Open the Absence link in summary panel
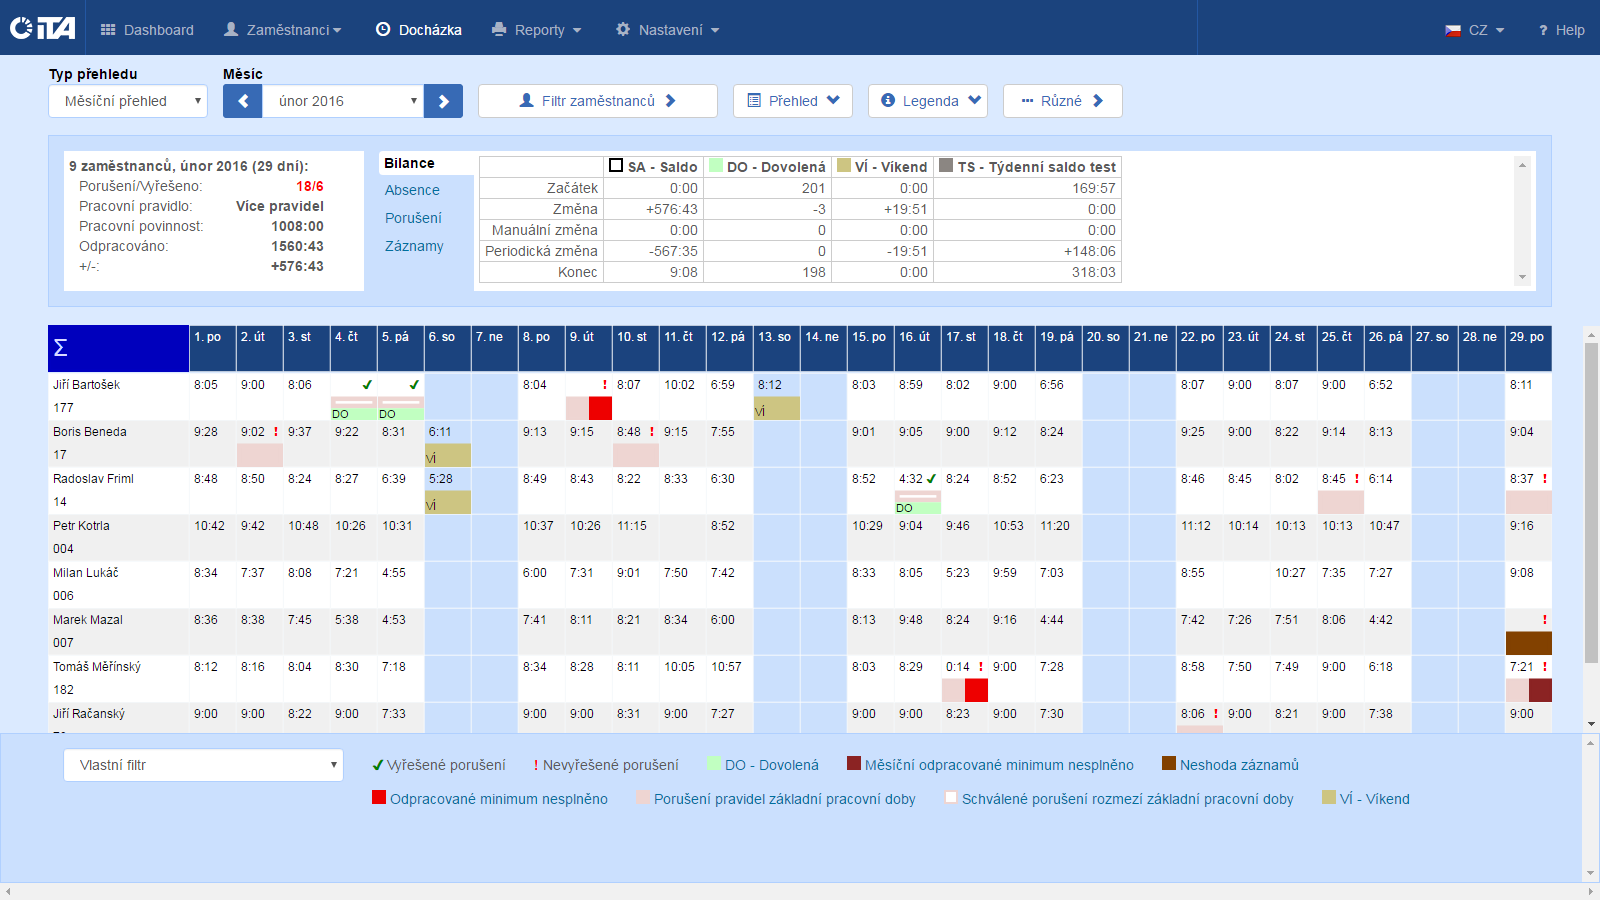Screen dimensions: 1600x900 coord(412,190)
